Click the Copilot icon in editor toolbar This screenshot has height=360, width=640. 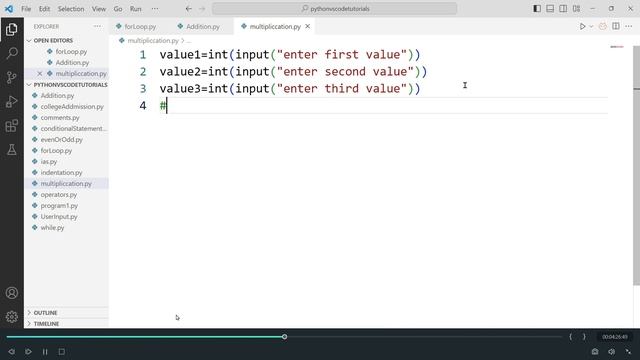[602, 27]
